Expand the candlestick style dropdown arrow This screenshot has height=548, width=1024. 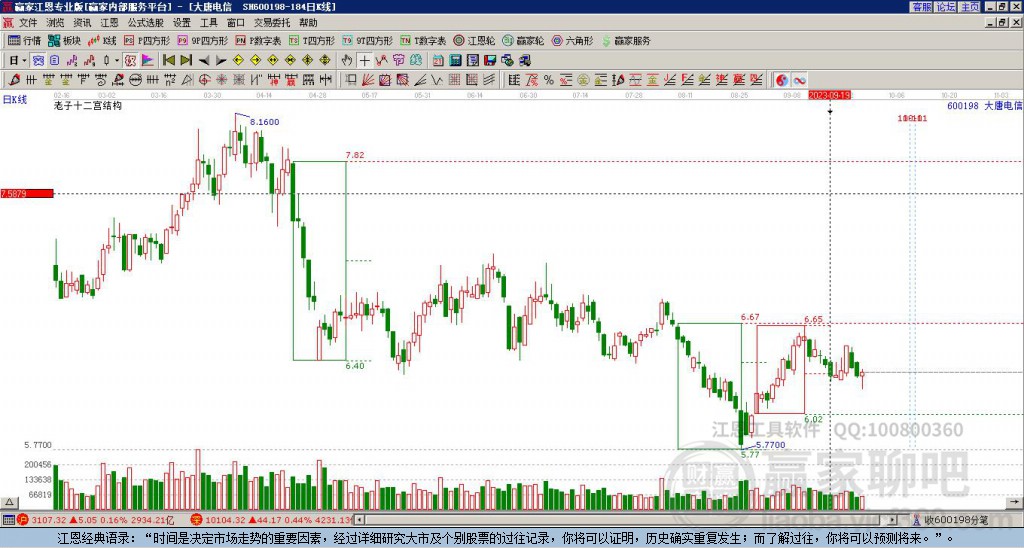[x=117, y=61]
